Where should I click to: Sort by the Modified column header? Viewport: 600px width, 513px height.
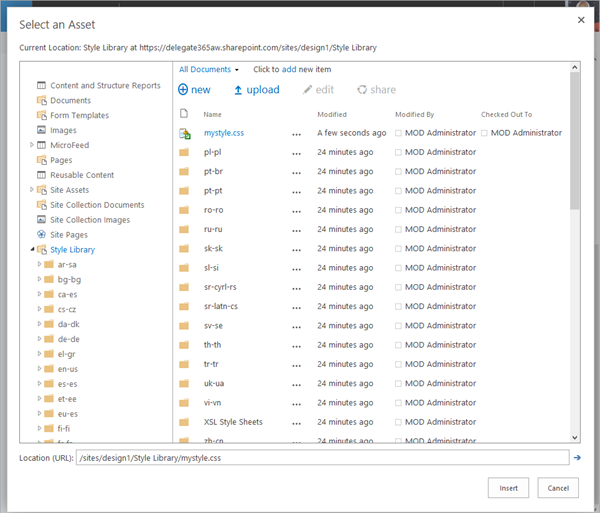point(331,114)
